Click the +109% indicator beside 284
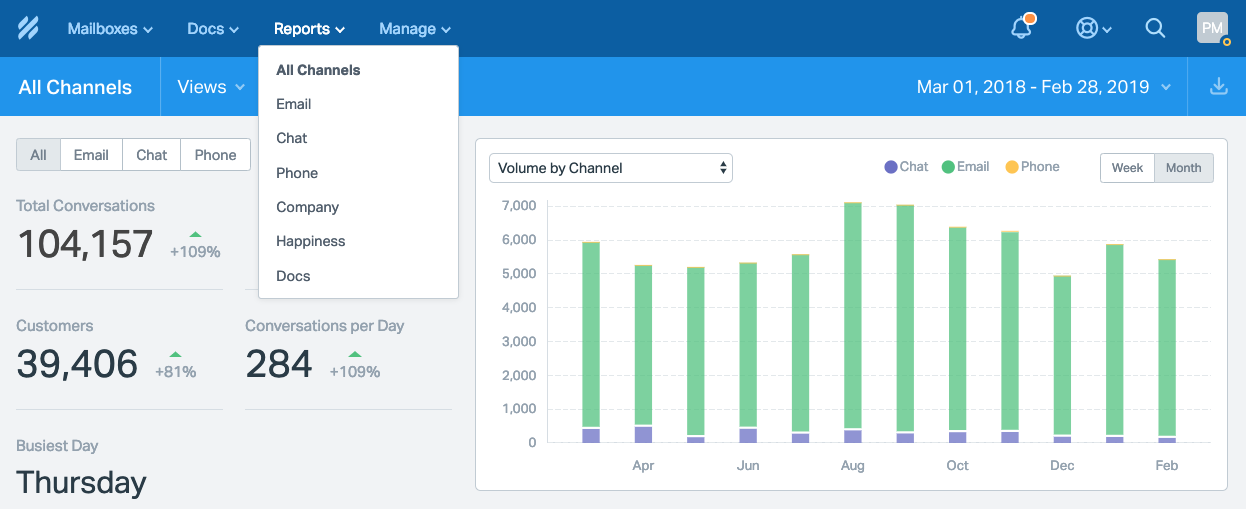Screen dimensions: 1246x509 355,365
